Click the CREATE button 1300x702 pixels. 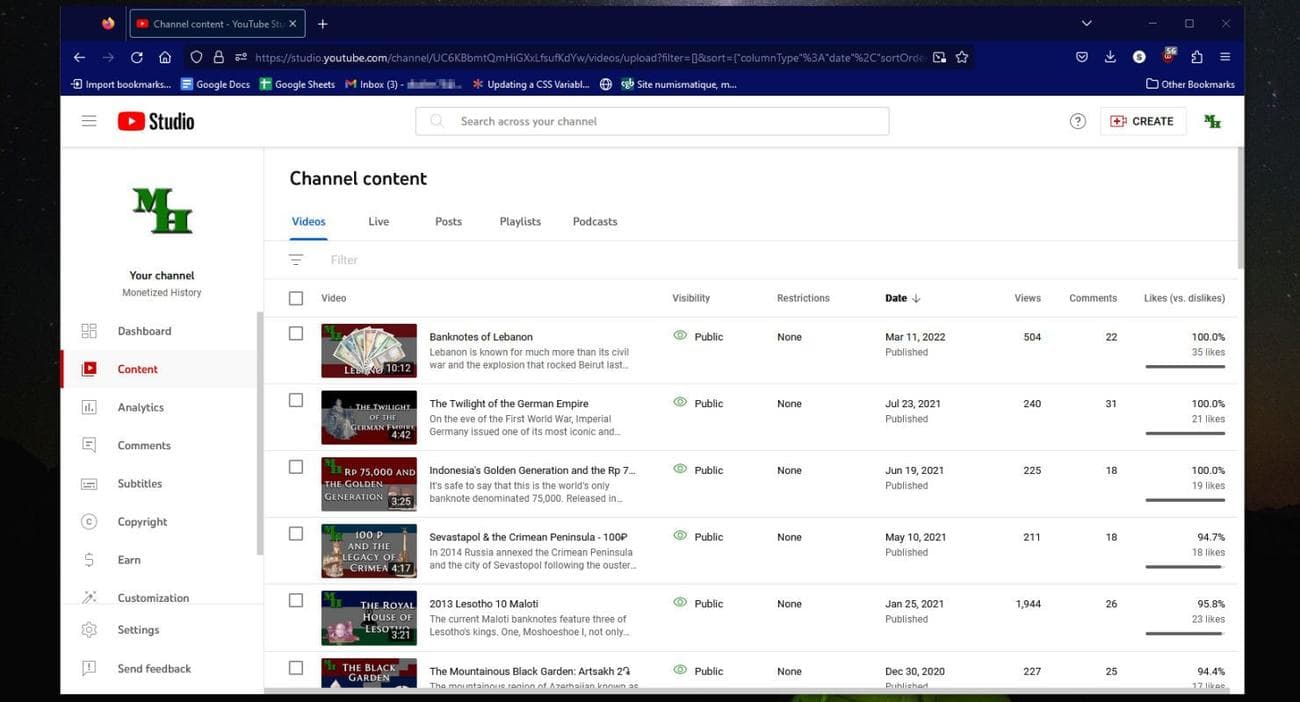pyautogui.click(x=1142, y=121)
